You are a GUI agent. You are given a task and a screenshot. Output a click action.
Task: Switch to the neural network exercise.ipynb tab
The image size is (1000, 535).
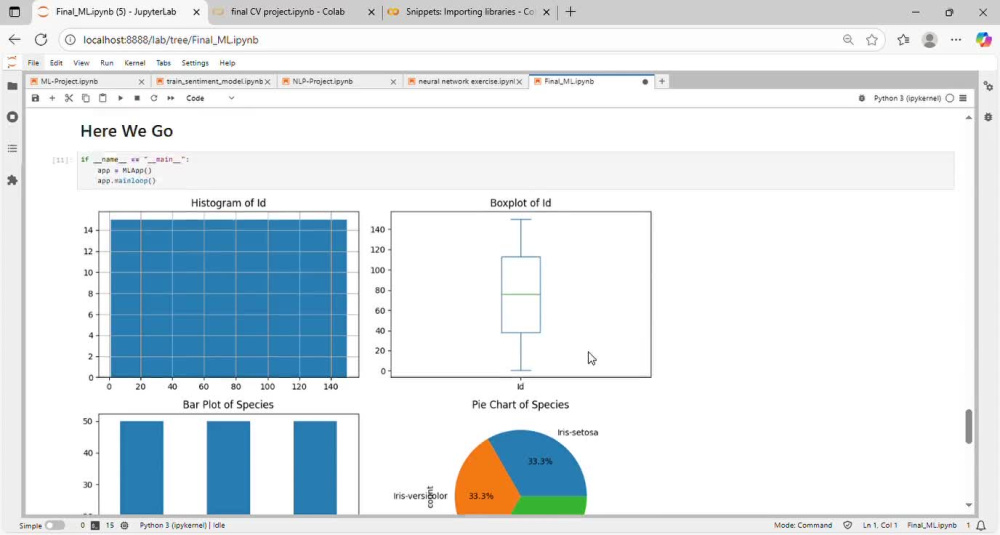click(466, 82)
